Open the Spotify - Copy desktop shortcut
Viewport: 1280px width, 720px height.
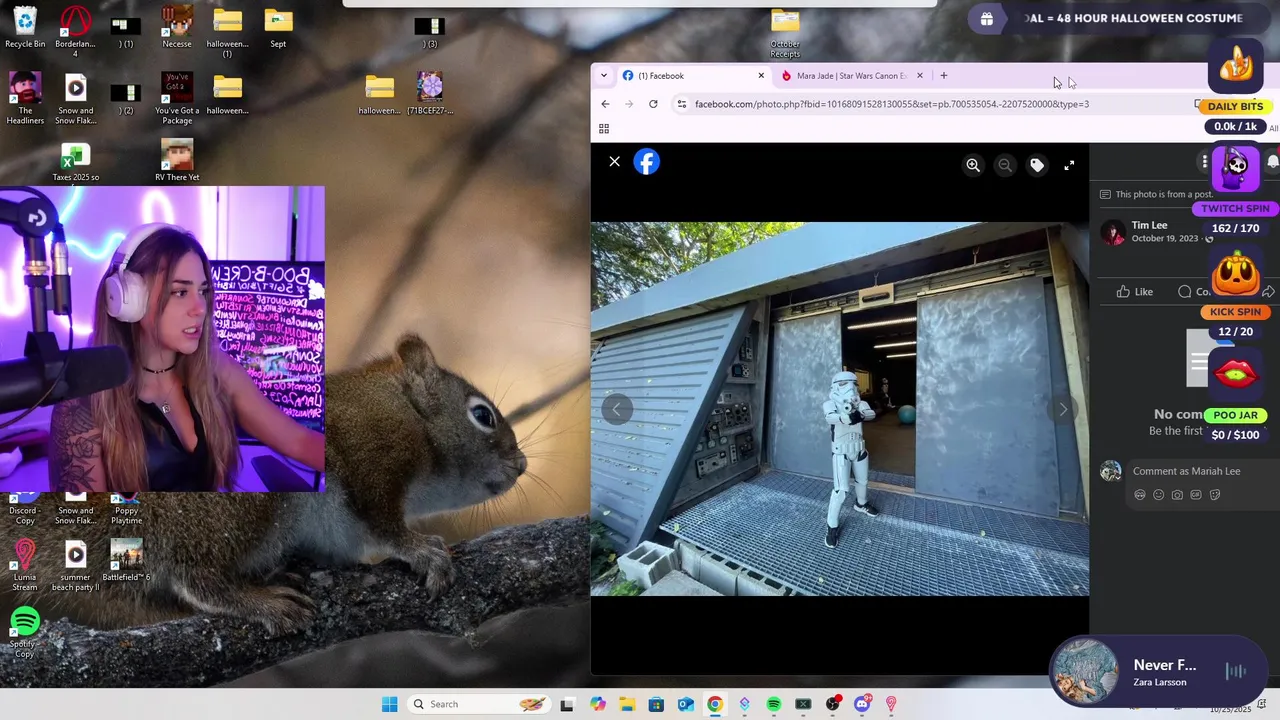tap(25, 632)
